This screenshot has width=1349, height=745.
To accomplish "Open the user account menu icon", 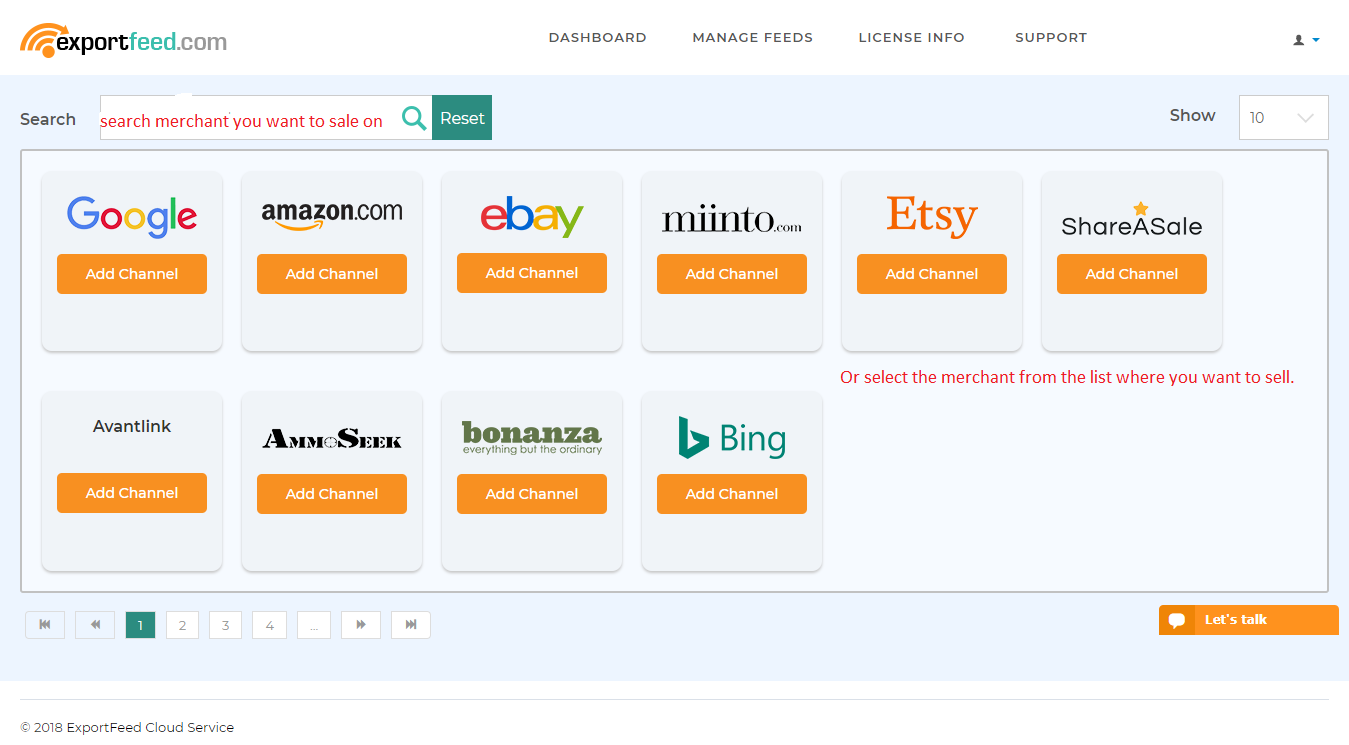I will [x=1306, y=40].
